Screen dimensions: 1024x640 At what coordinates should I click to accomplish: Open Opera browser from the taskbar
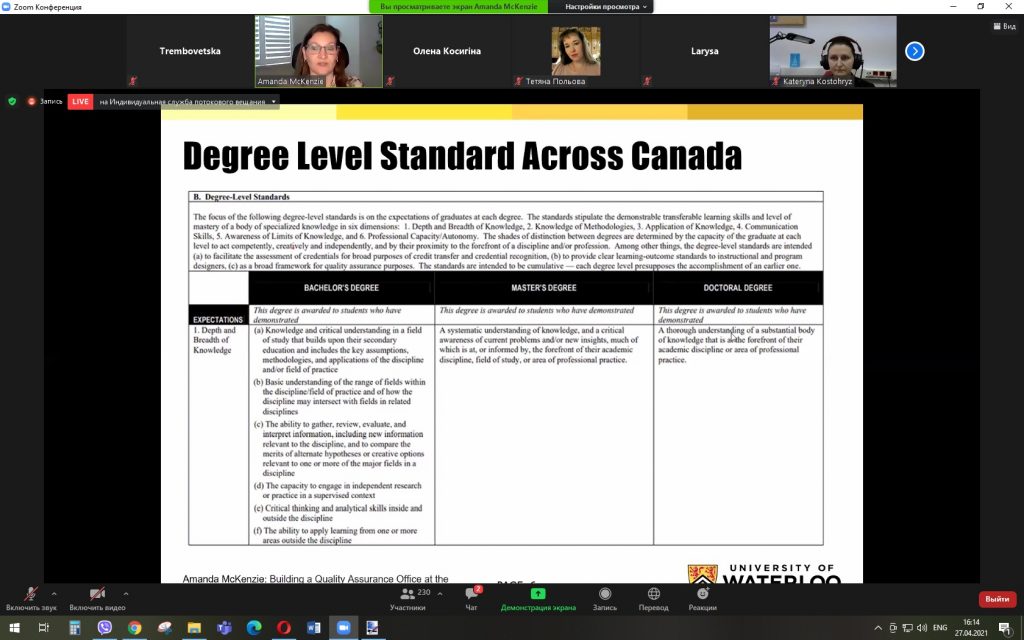tap(283, 628)
